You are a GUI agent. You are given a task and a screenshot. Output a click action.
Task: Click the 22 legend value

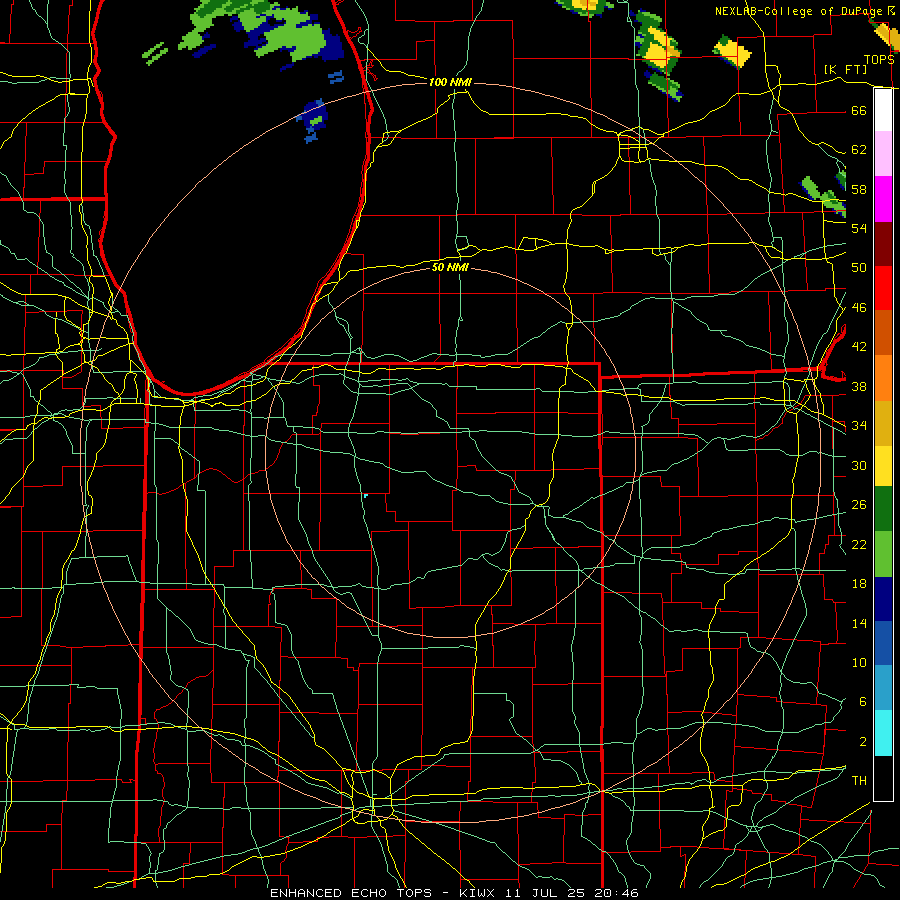(x=859, y=544)
